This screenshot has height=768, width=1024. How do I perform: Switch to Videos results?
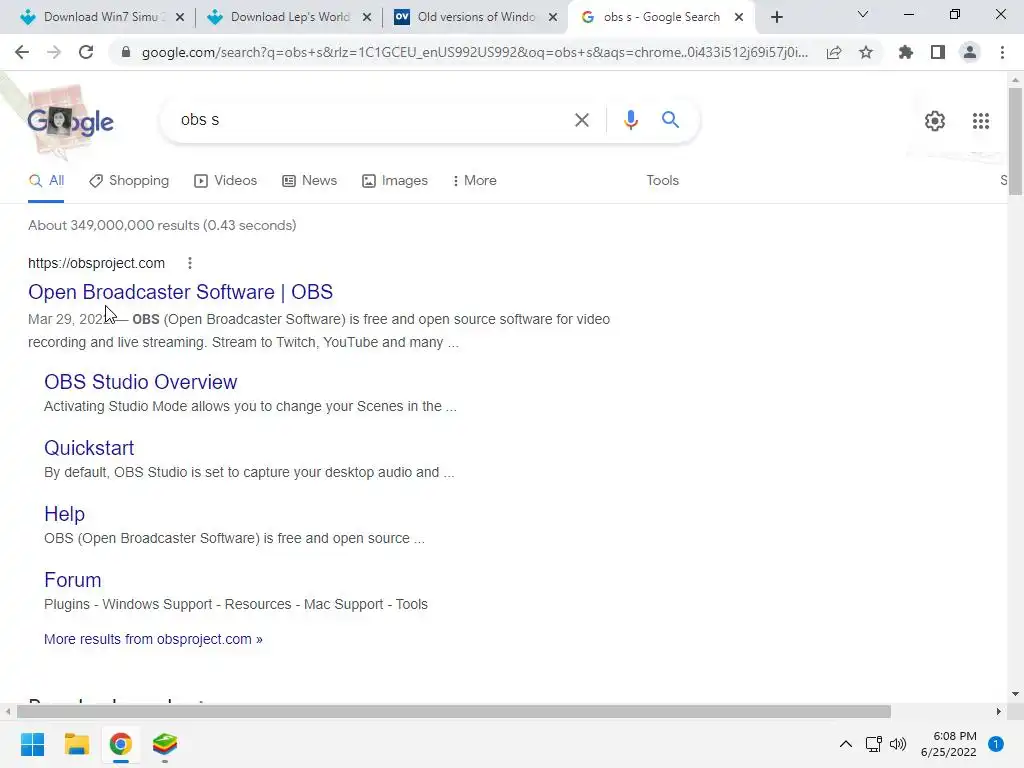click(226, 181)
